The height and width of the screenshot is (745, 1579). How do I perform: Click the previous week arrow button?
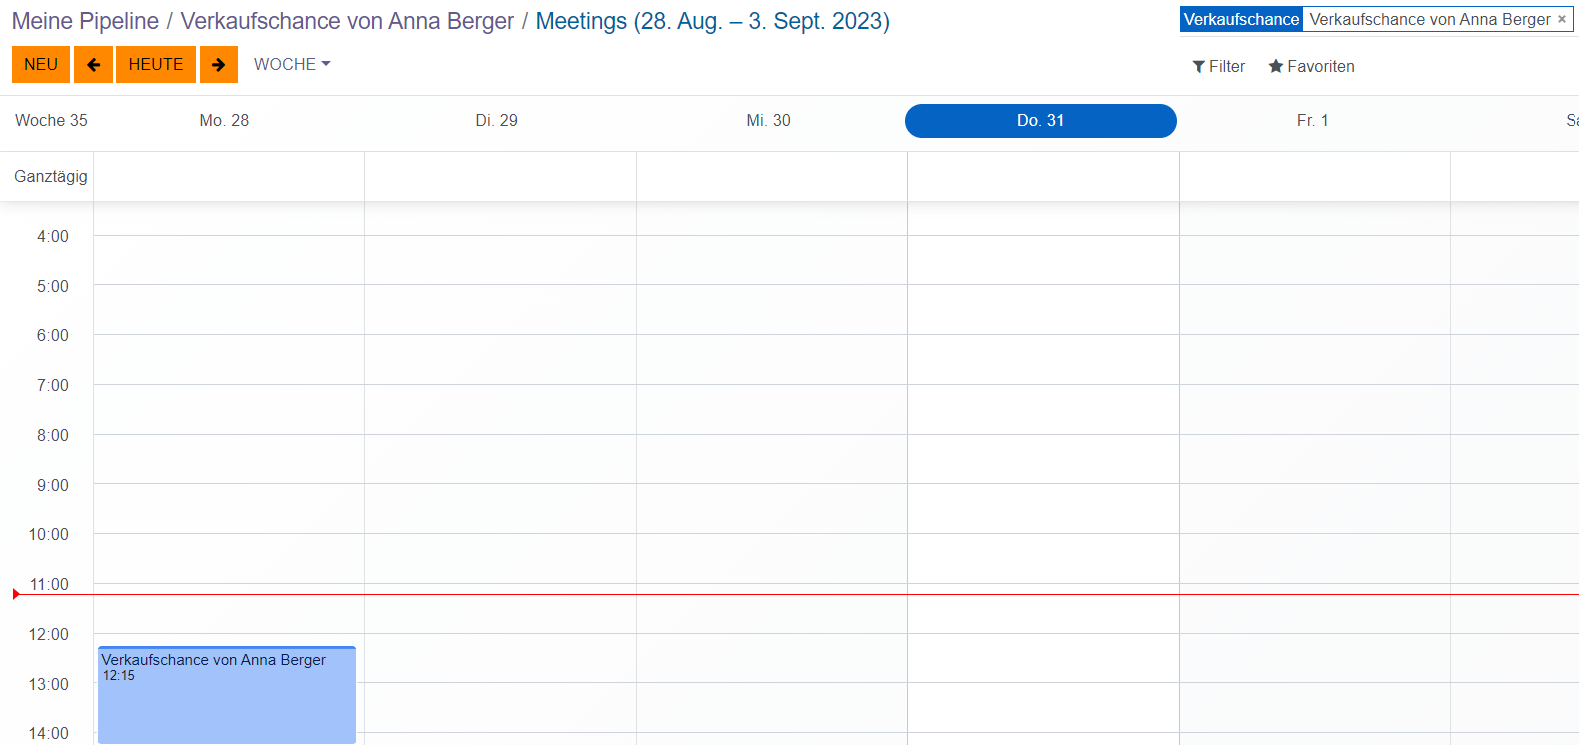[93, 65]
